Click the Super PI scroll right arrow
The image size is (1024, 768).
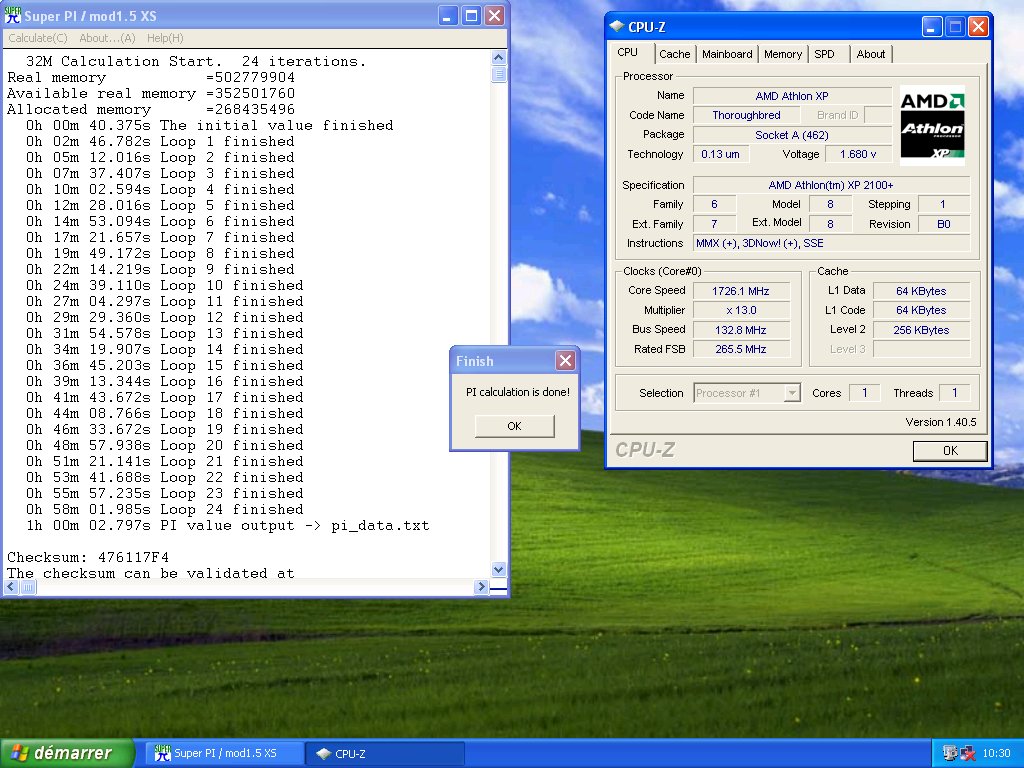(481, 586)
